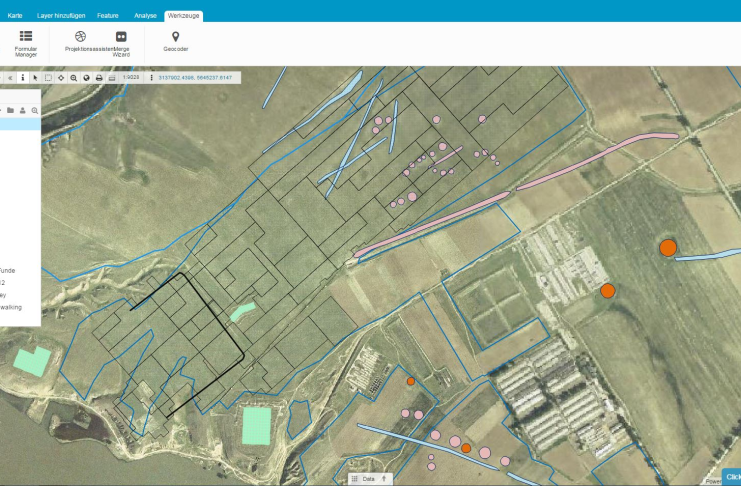Print the map with printer icon

click(99, 77)
